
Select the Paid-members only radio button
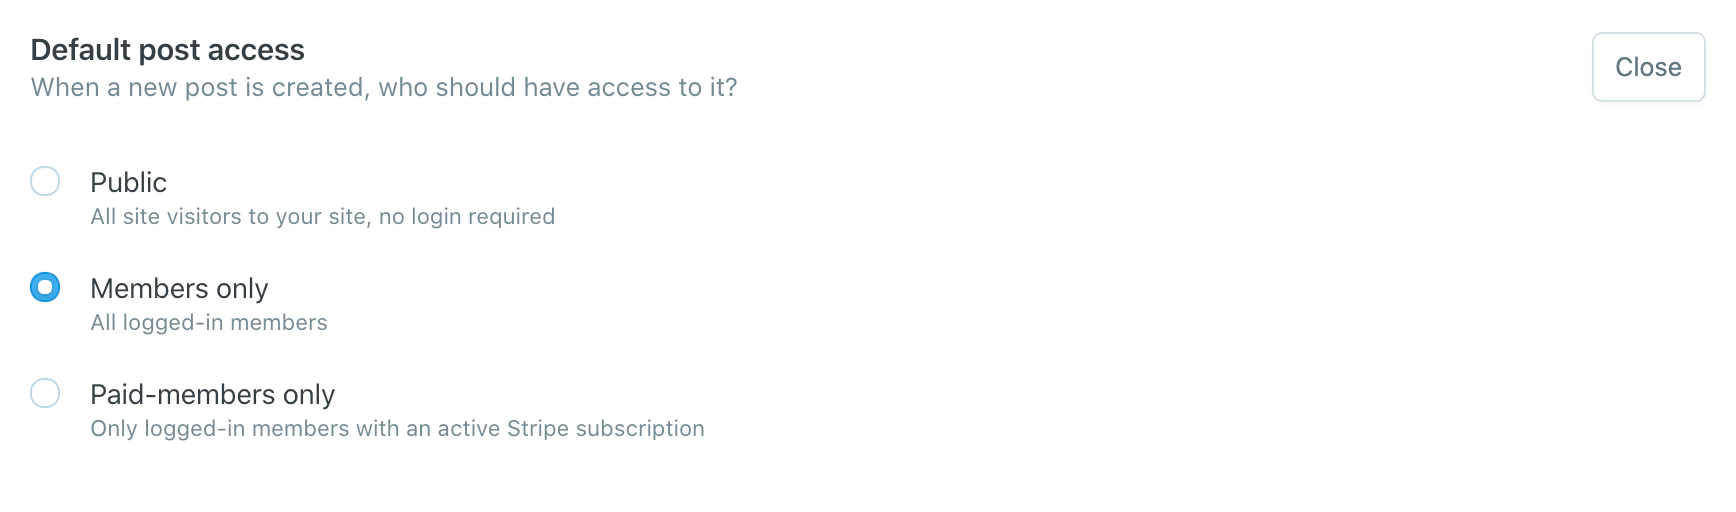45,393
